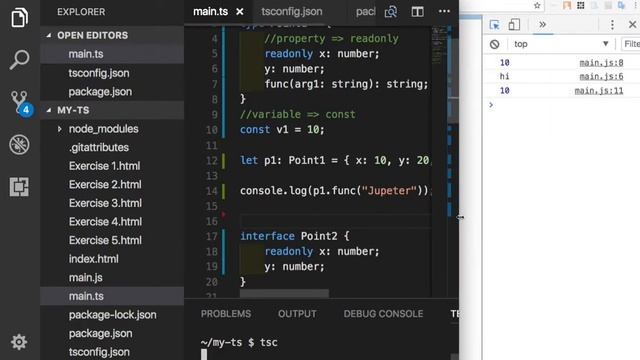
Task: Open editor More Actions ellipsis menu
Action: (x=444, y=11)
